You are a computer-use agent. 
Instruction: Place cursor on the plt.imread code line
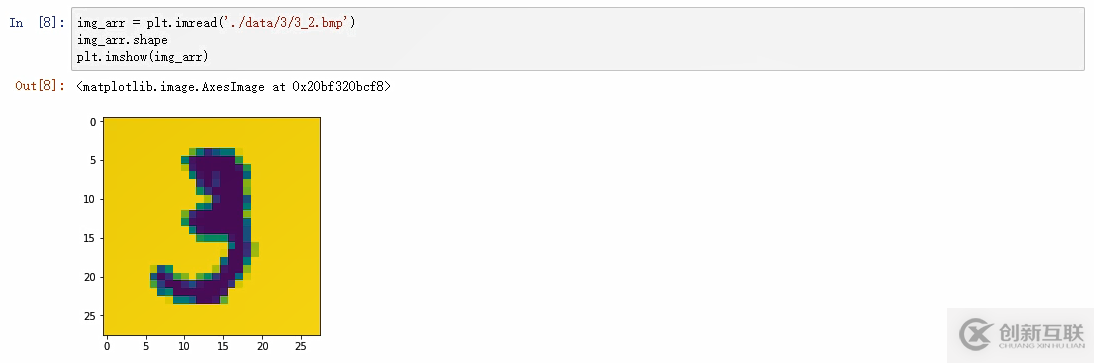point(216,23)
